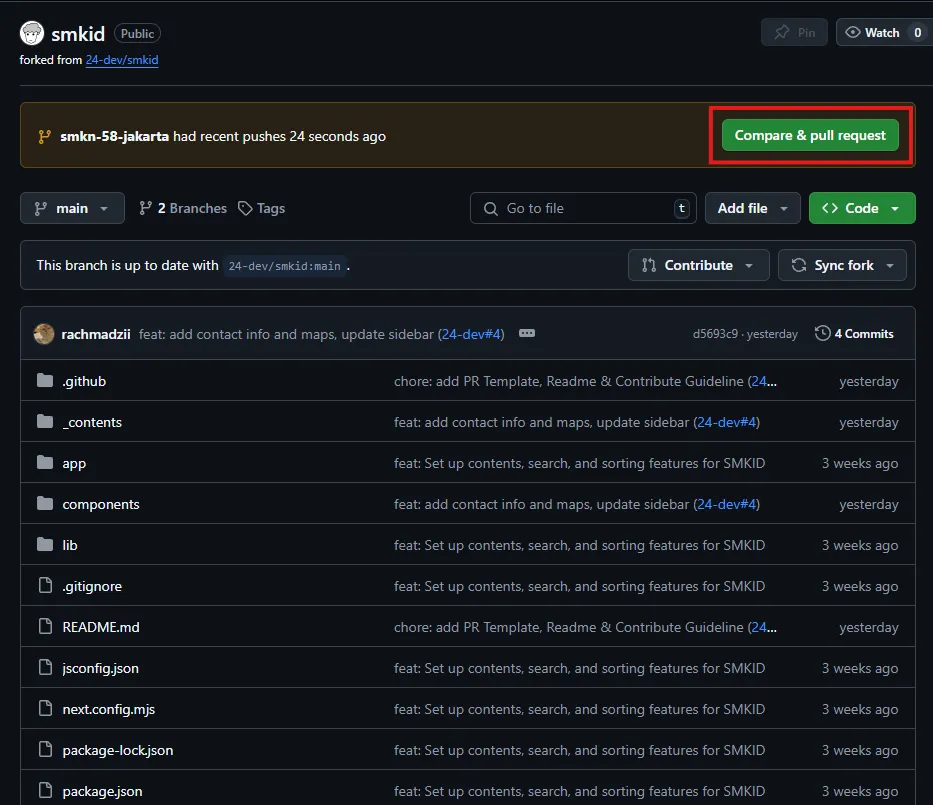The image size is (933, 805).
Task: Expand commit message ellipsis button
Action: [527, 333]
